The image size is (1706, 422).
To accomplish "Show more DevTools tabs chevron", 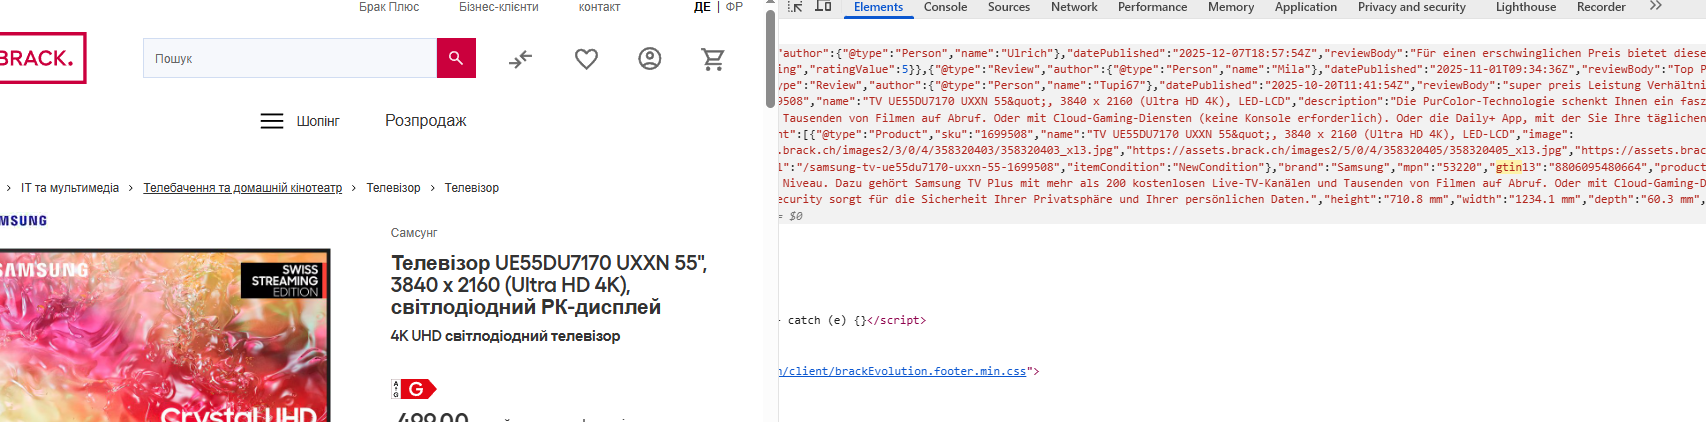I will click(1656, 7).
